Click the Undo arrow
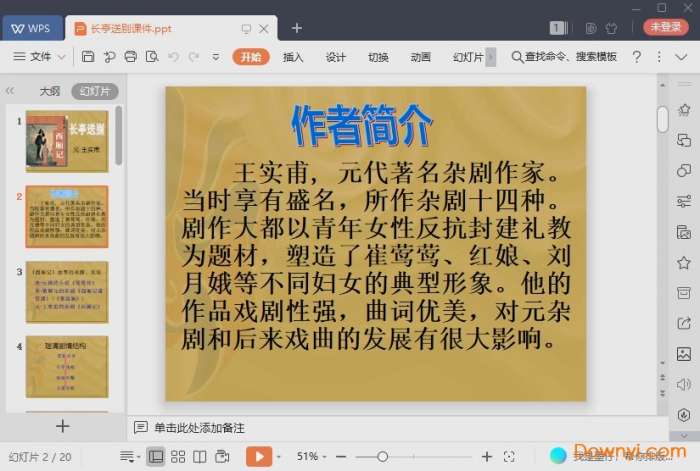The height and width of the screenshot is (471, 700). 173,57
